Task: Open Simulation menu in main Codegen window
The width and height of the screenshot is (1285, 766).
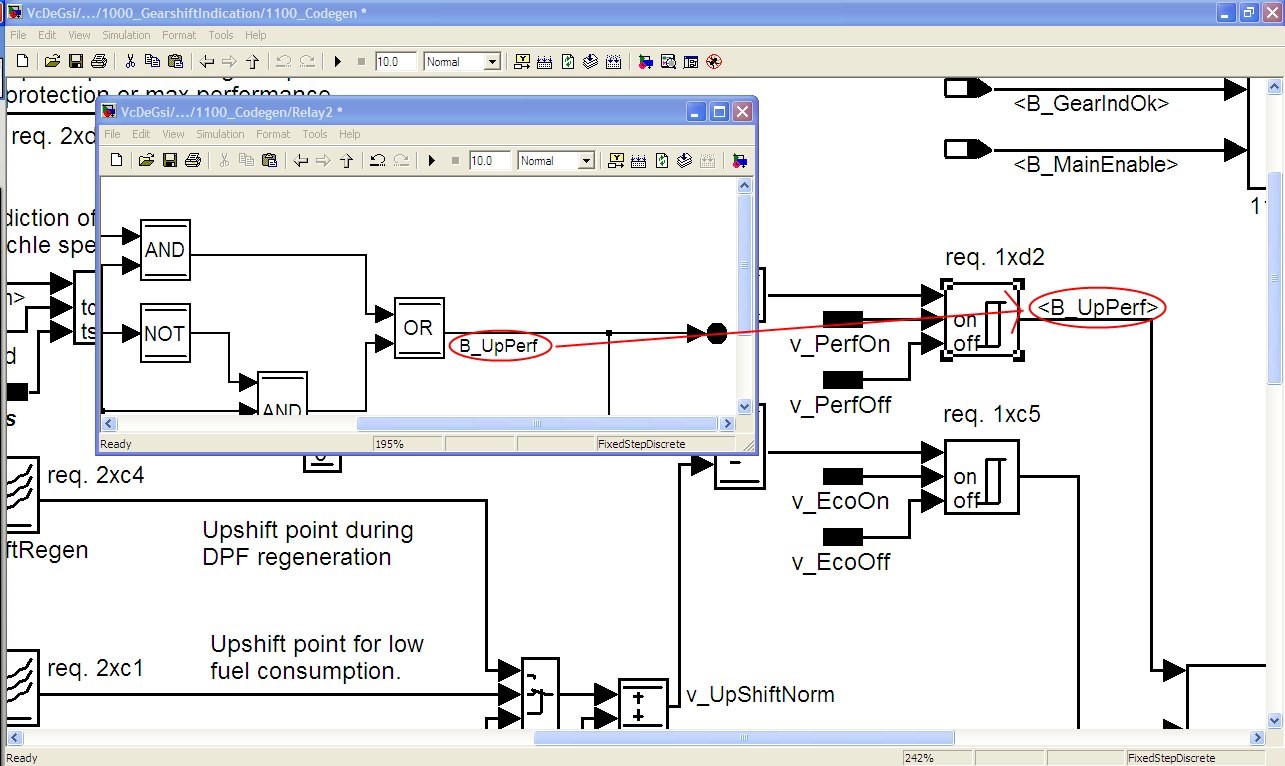Action: tap(126, 35)
